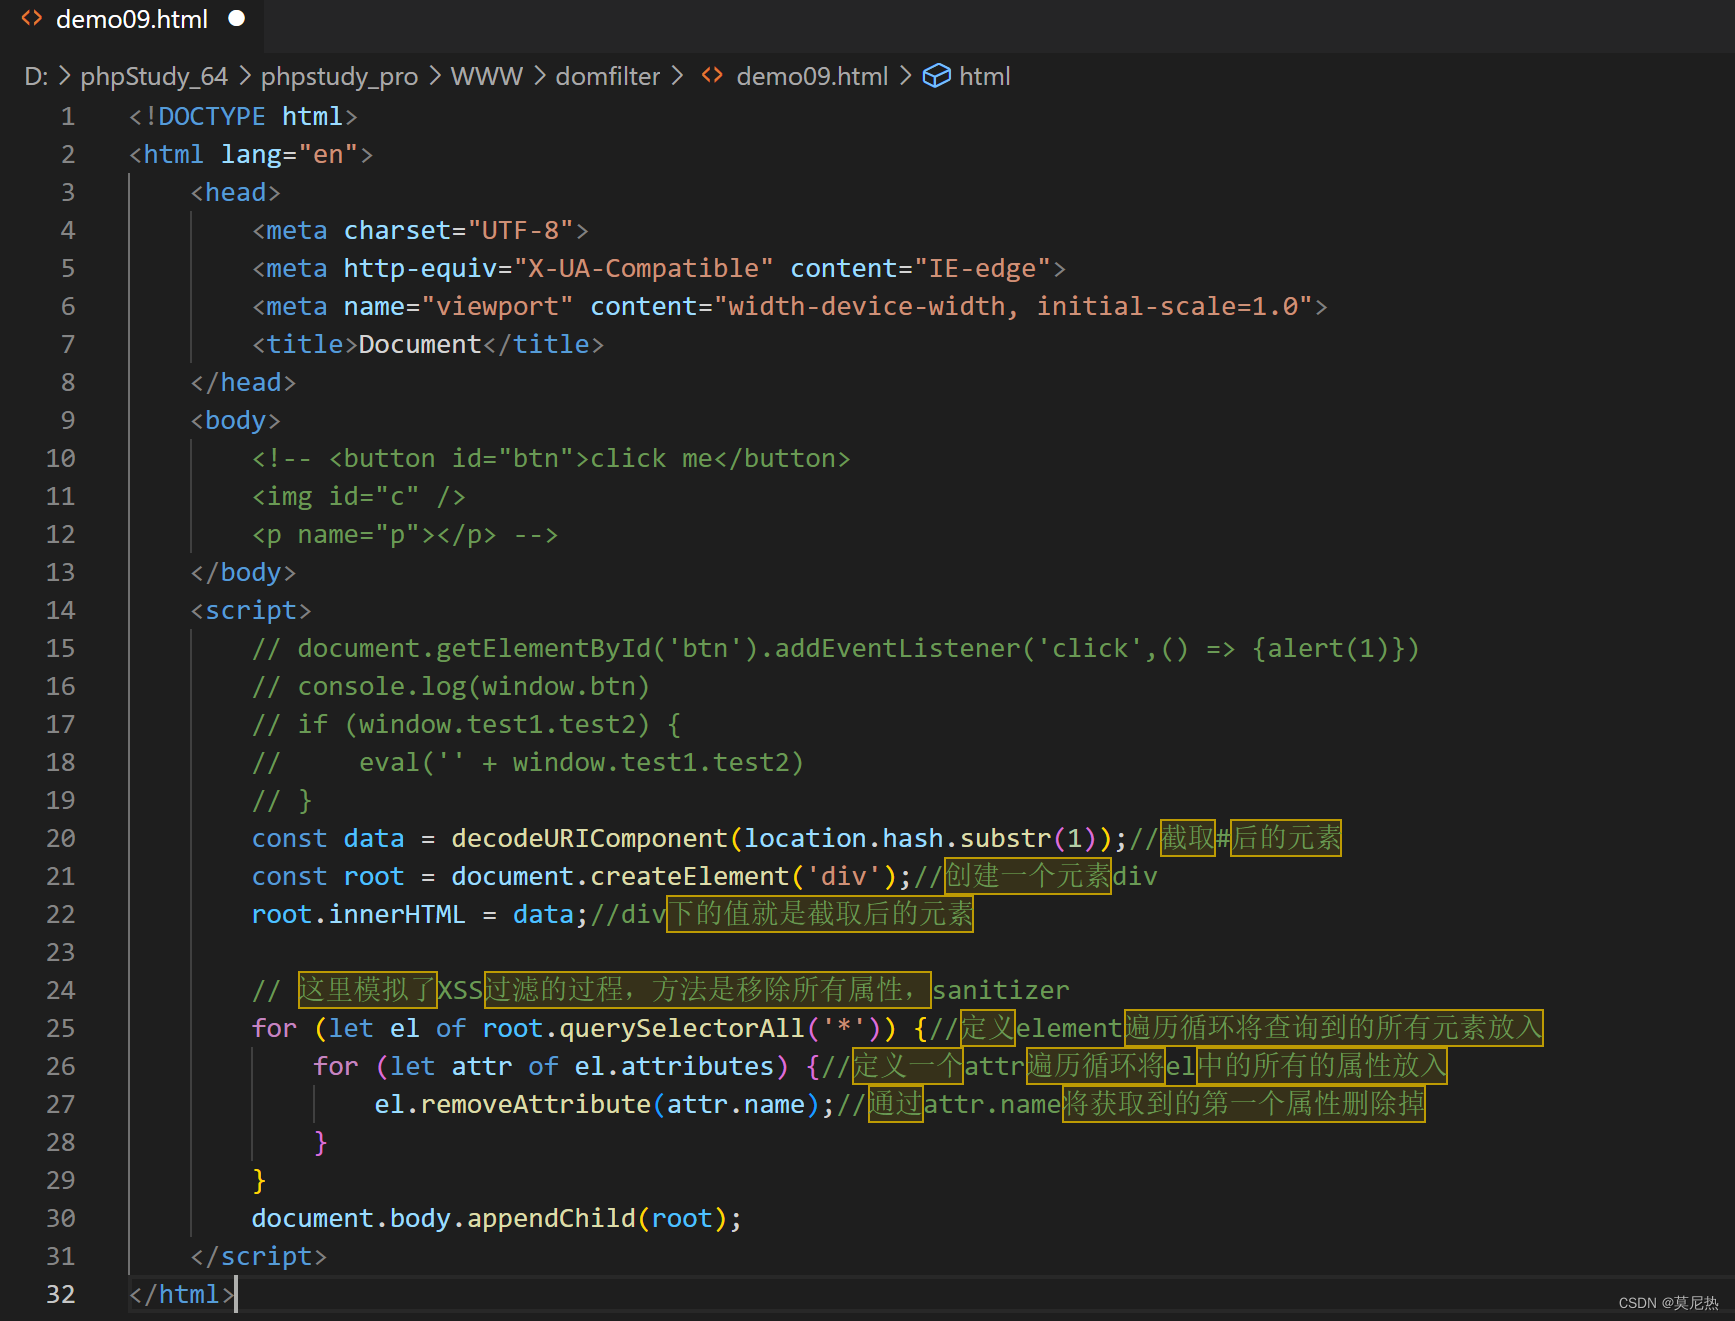Click the closing '</body>' tag
Viewport: 1735px width, 1321px height.
tap(243, 573)
